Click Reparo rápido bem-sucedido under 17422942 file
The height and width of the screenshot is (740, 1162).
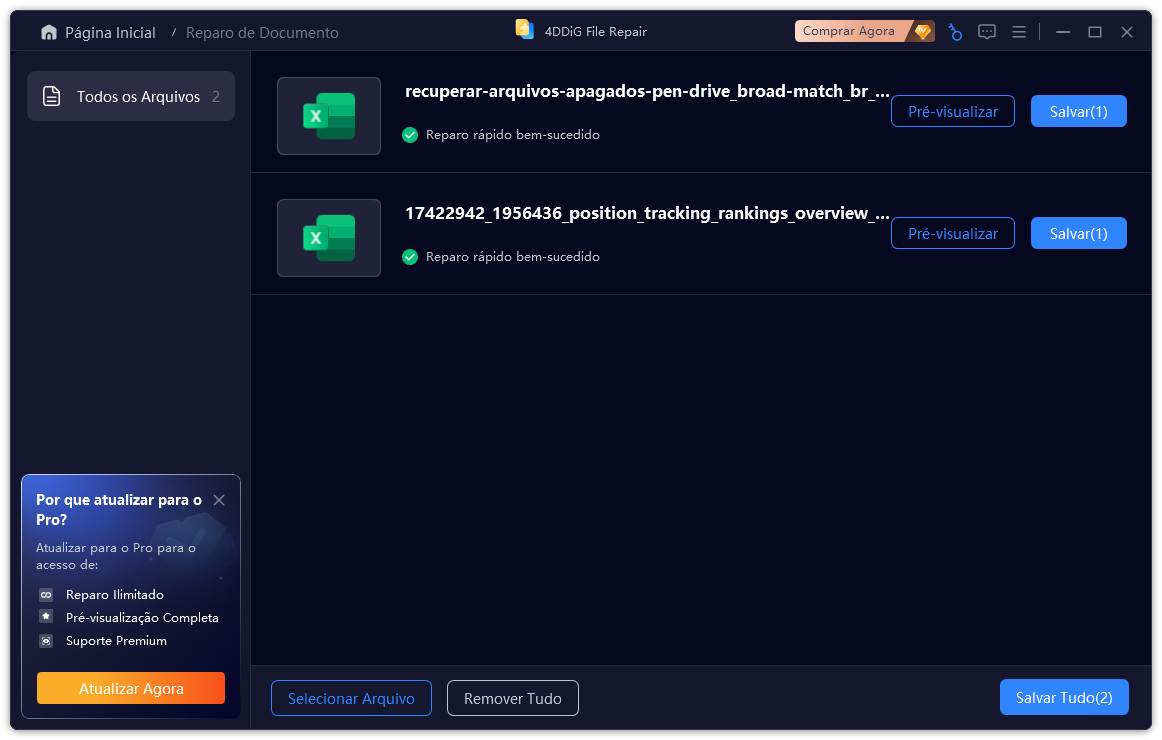tap(513, 257)
